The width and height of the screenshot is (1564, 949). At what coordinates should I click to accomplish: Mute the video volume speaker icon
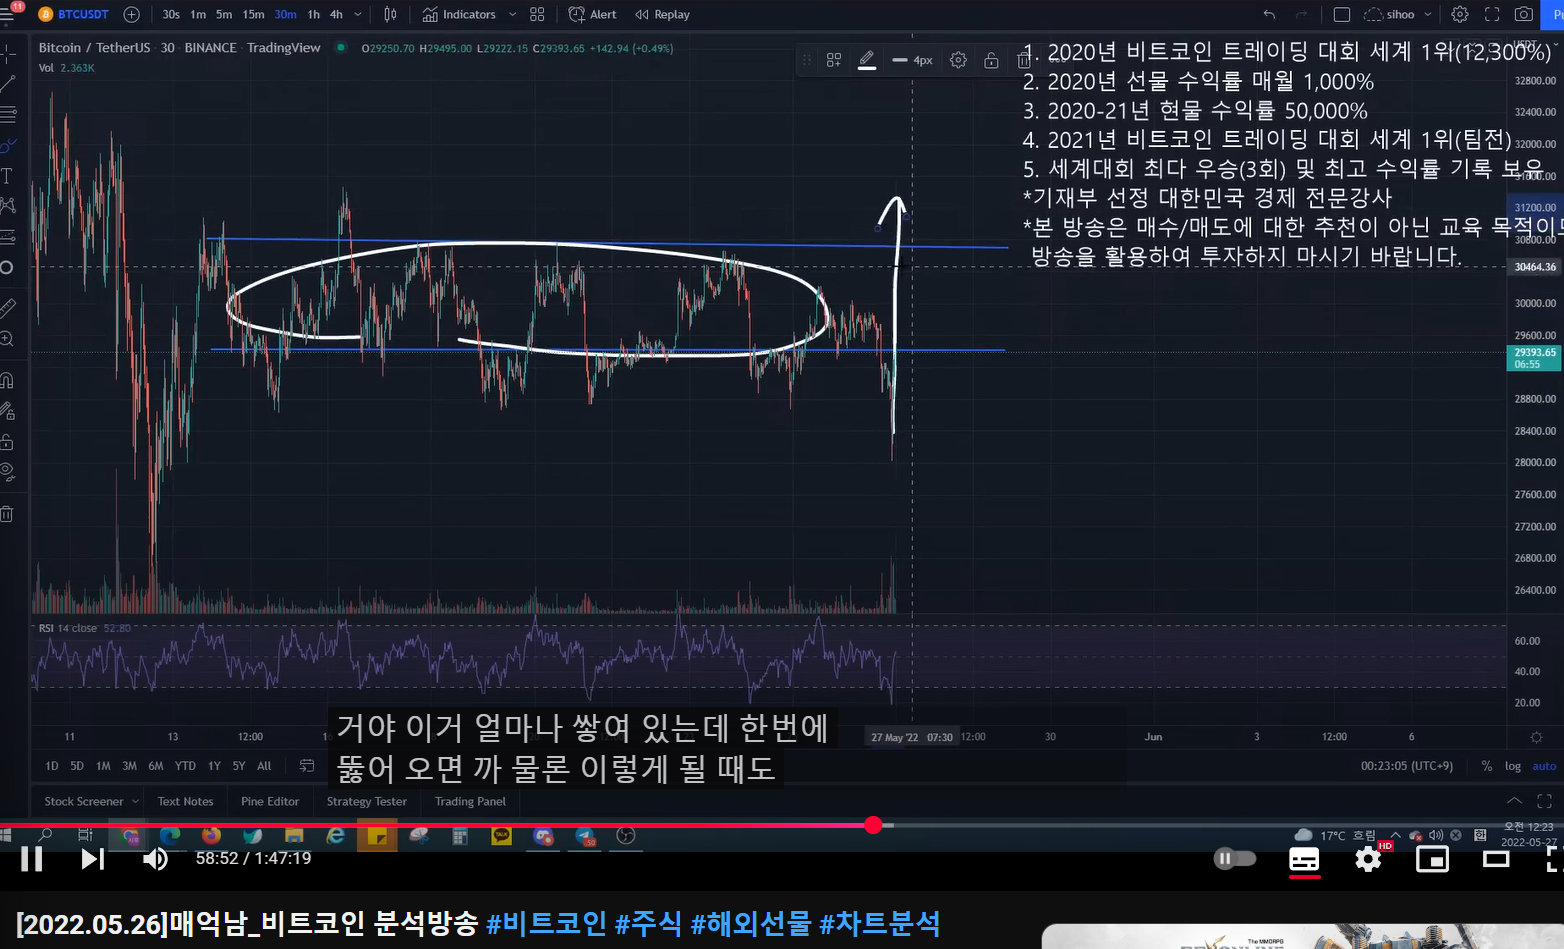tap(155, 859)
